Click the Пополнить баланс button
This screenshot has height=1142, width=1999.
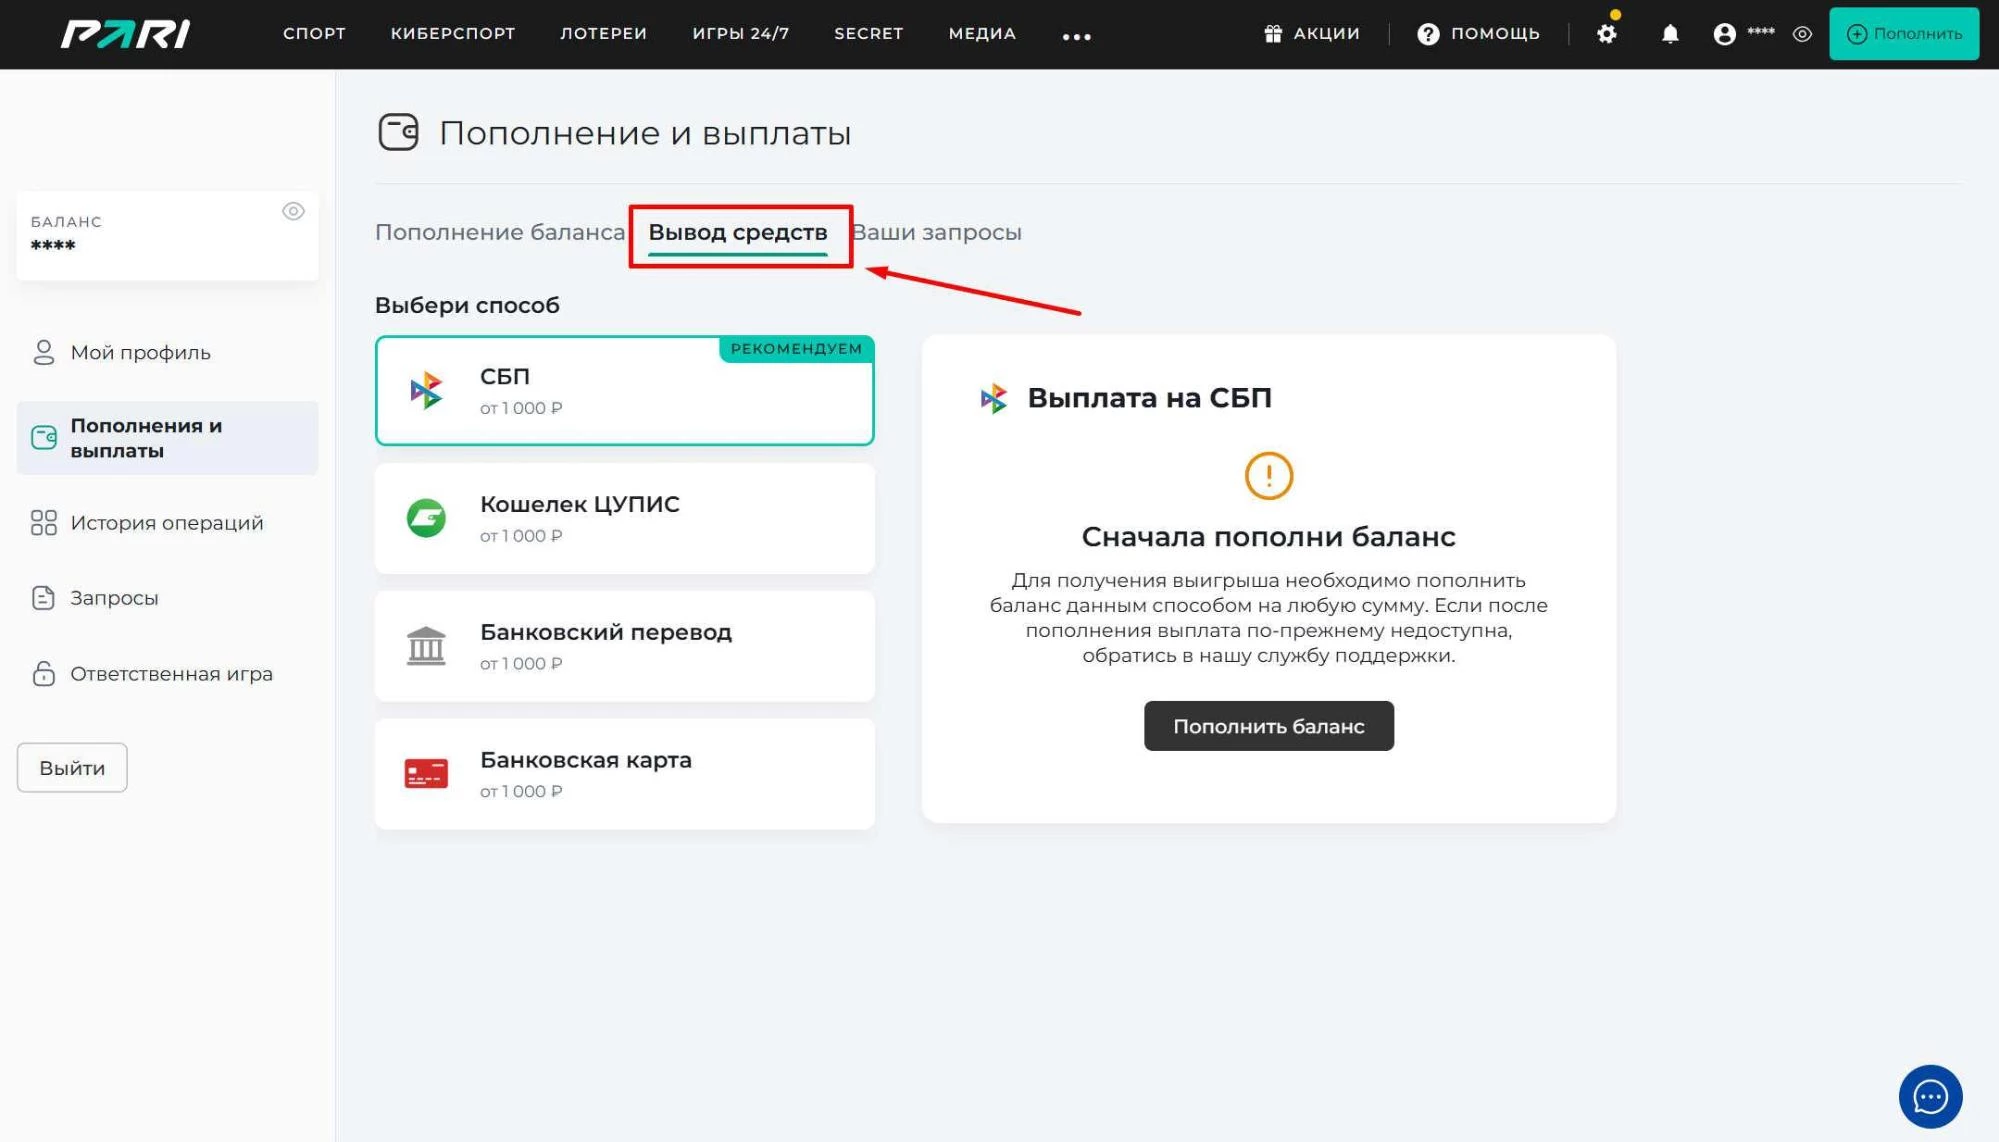pyautogui.click(x=1268, y=725)
